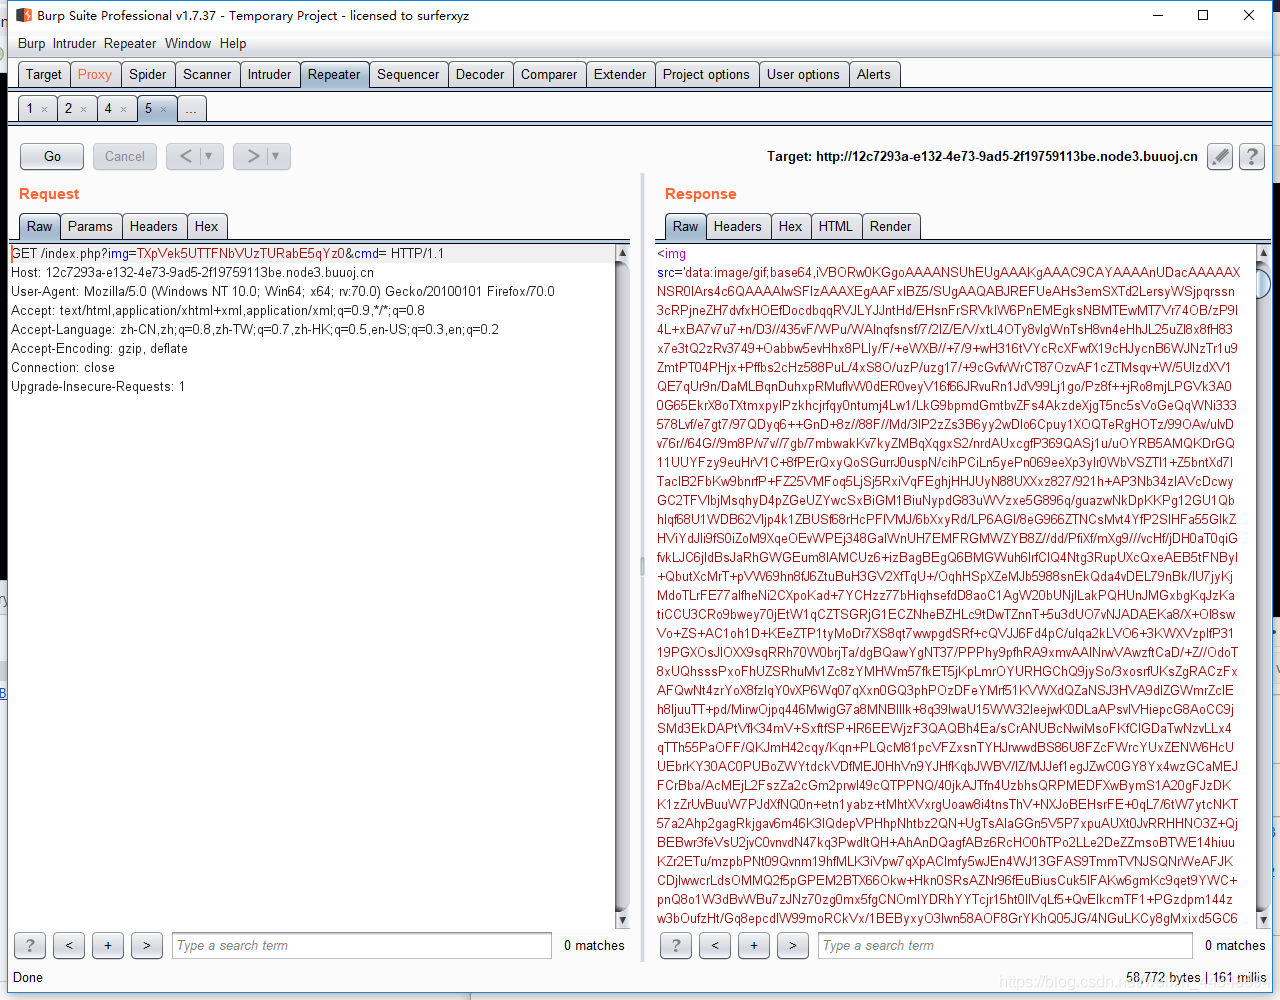Switch to the Target tab
The width and height of the screenshot is (1280, 1000).
pos(44,74)
